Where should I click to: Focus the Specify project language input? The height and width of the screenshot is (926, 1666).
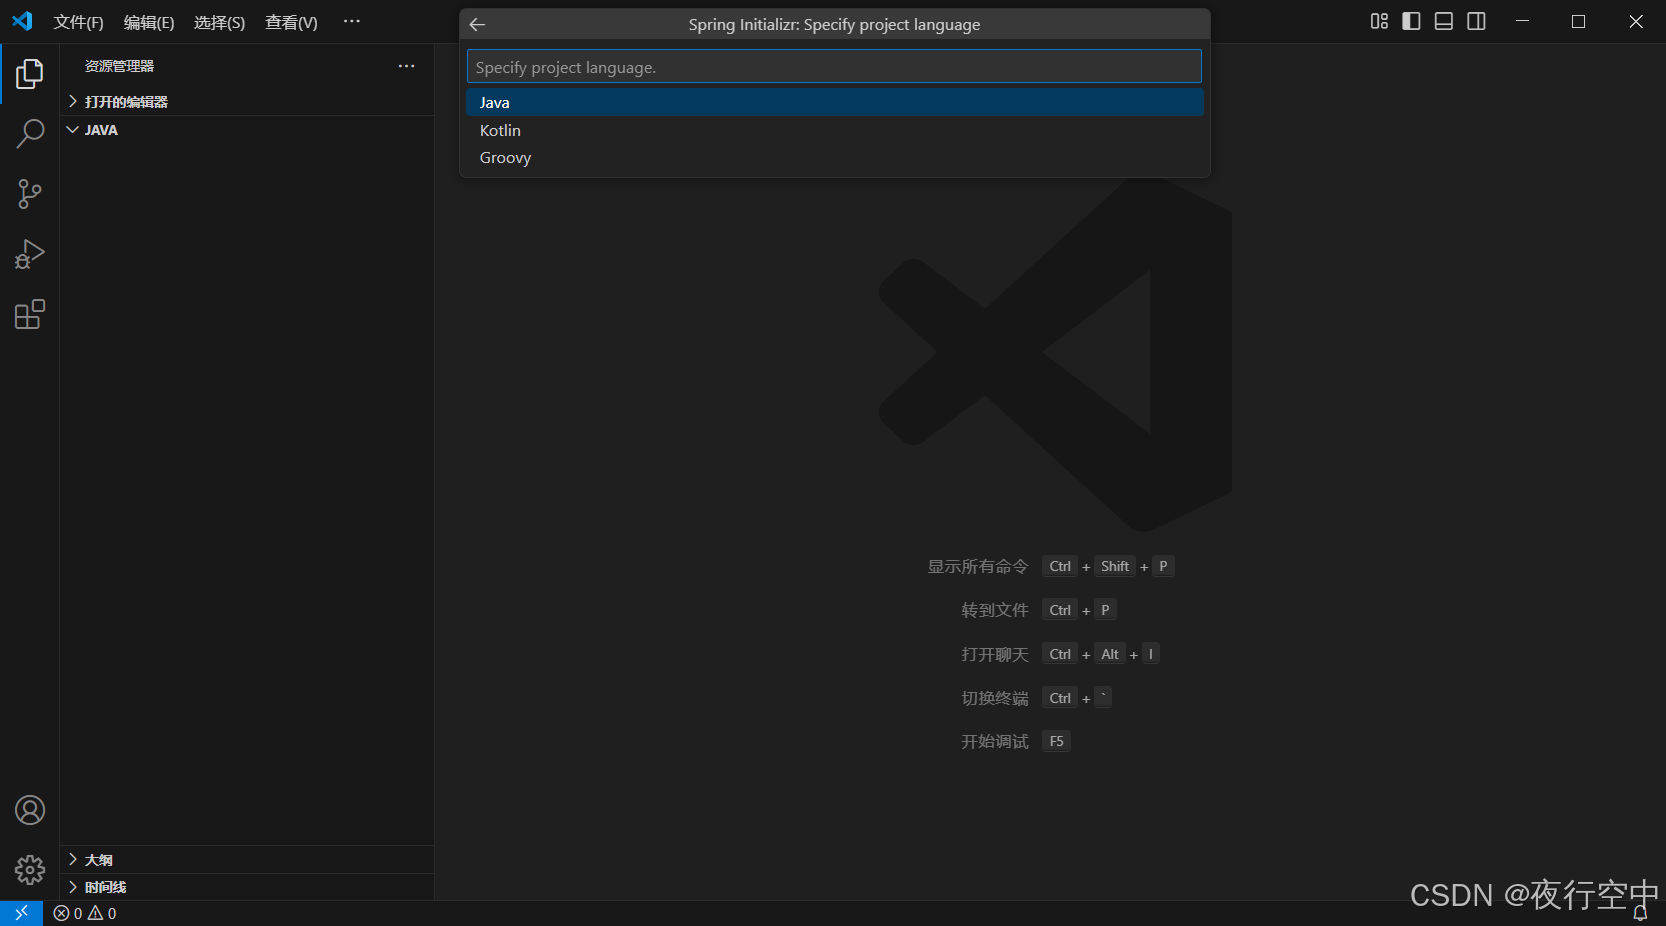coord(834,67)
